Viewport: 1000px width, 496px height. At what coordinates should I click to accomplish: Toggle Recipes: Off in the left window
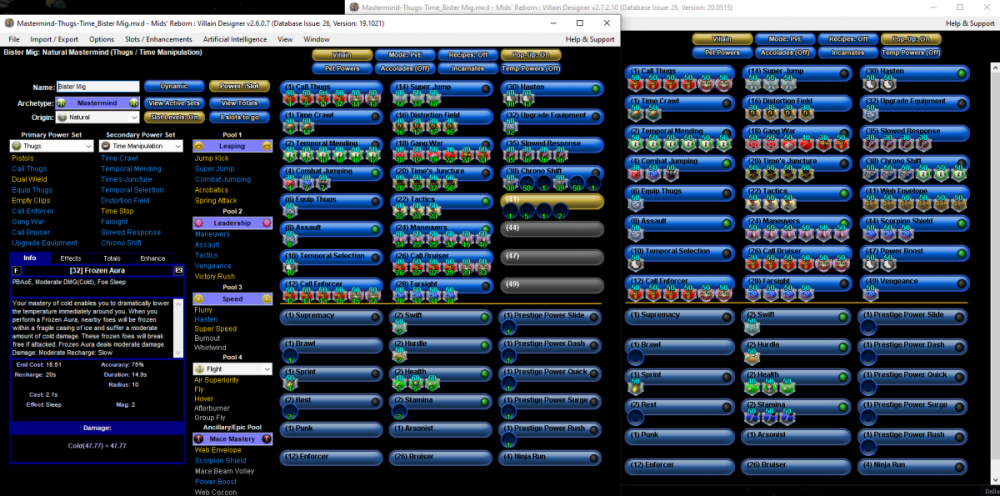click(x=467, y=55)
